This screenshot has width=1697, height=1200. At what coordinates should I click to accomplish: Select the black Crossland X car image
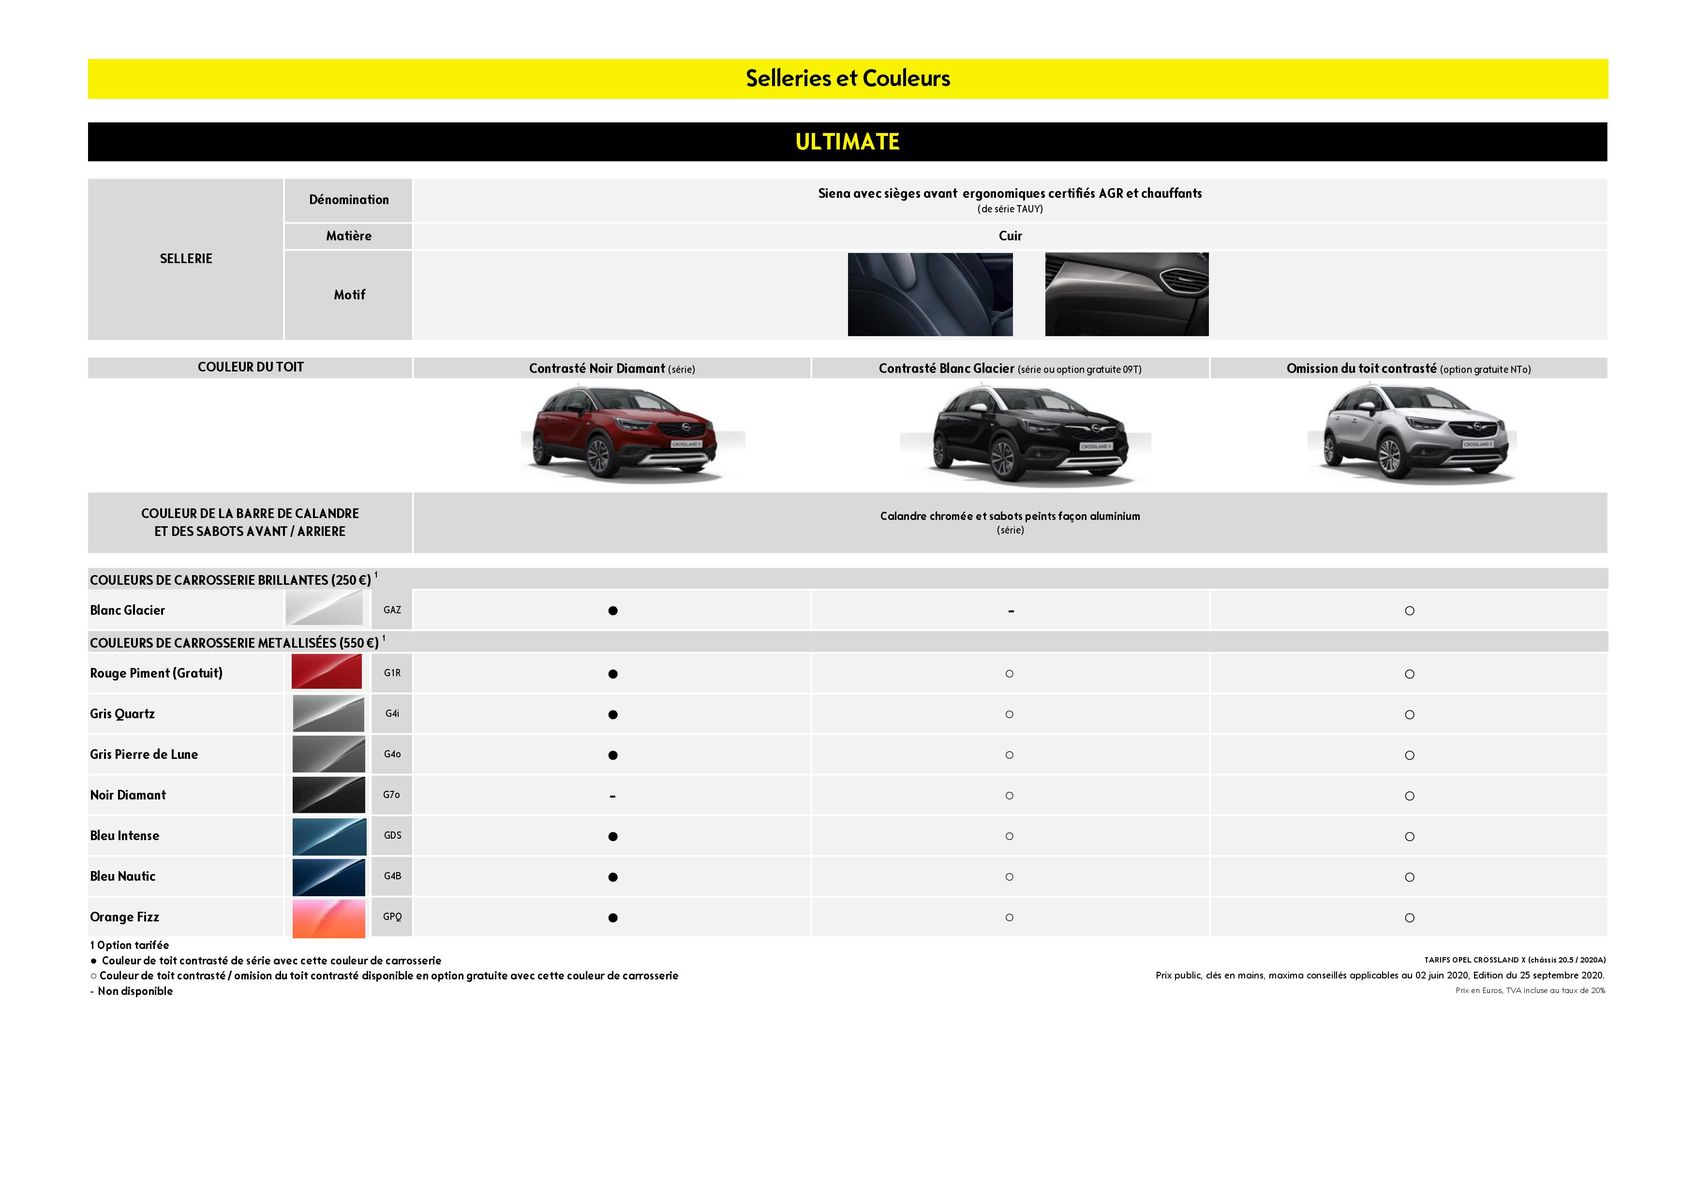1024,432
